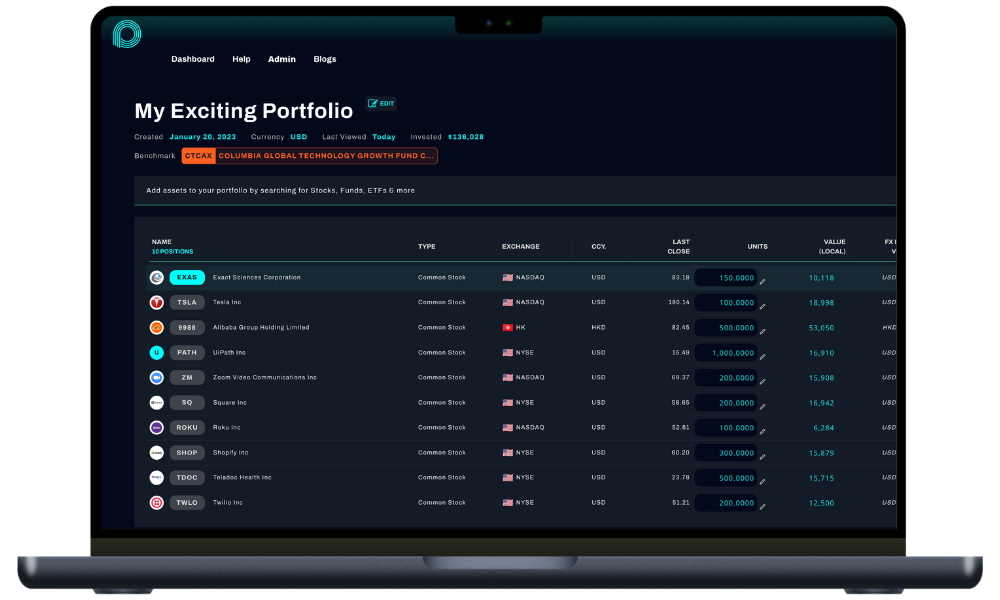Edit units pencil icon for 9988
This screenshot has height=600, width=1000.
pyautogui.click(x=762, y=332)
